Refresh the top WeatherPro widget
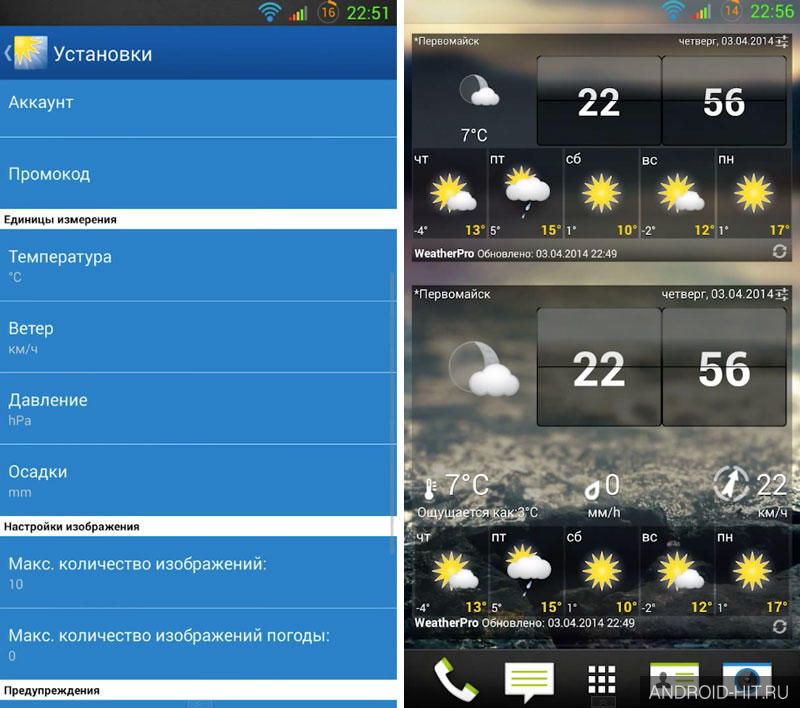800x708 pixels. 779,251
